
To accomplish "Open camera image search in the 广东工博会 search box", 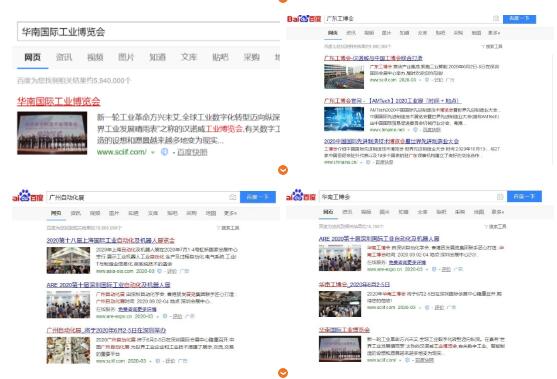I will pyautogui.click(x=496, y=18).
